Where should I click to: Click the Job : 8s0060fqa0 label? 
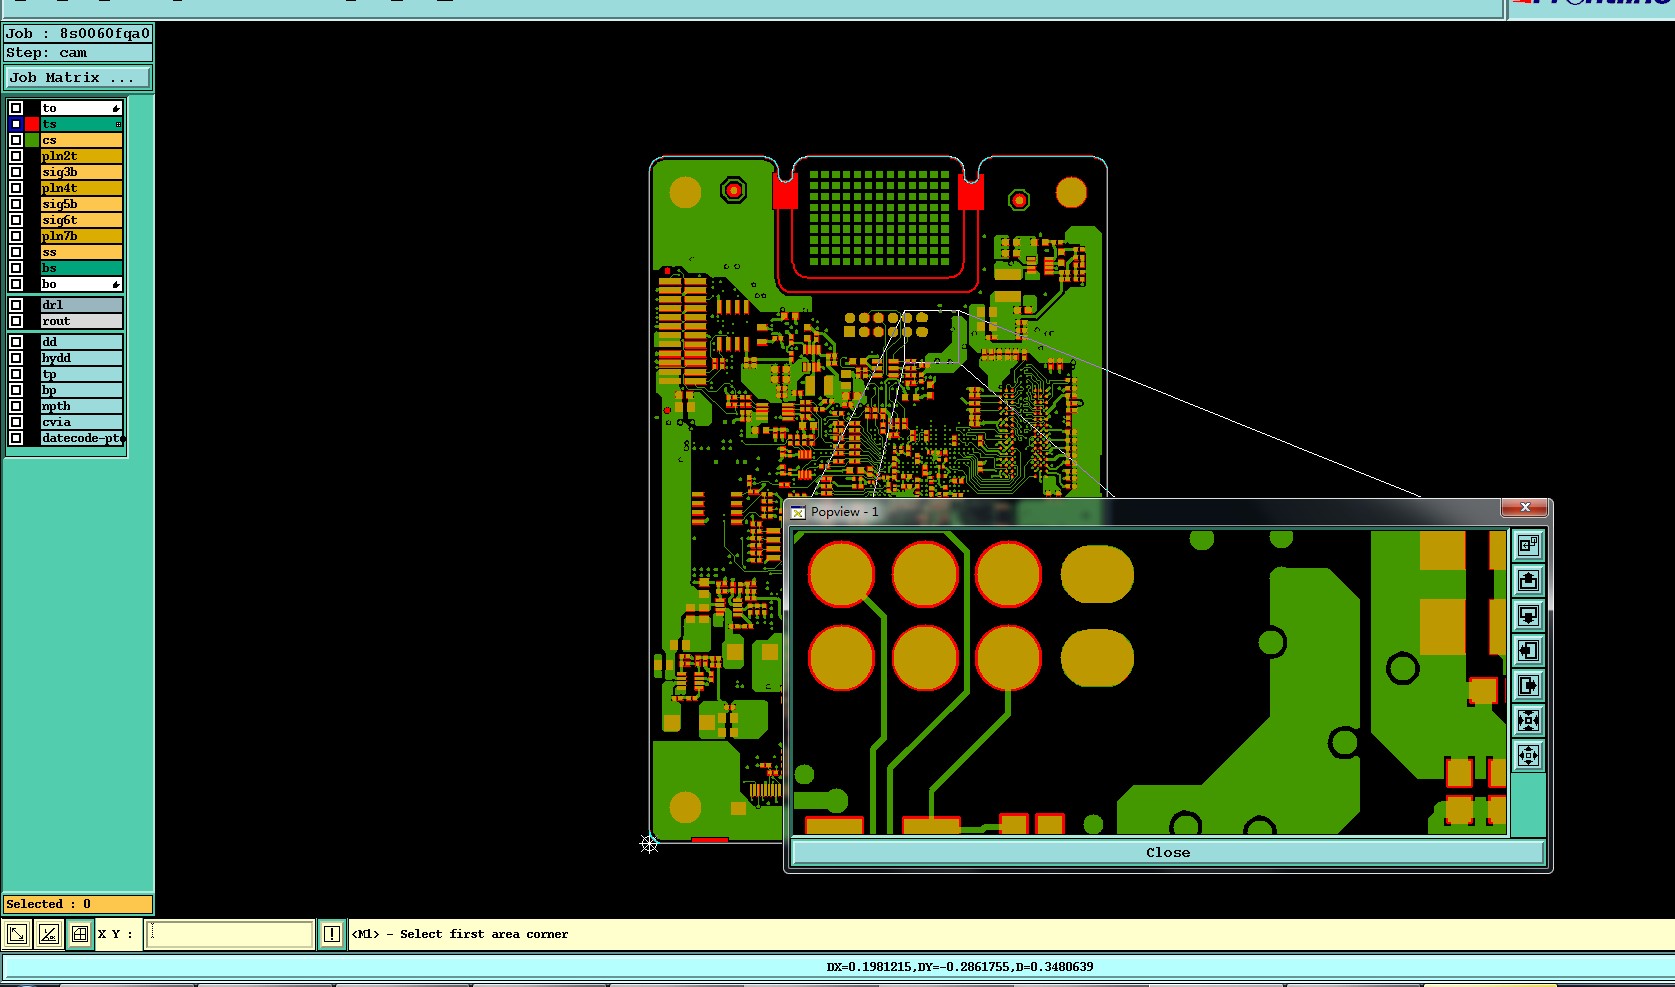point(78,33)
